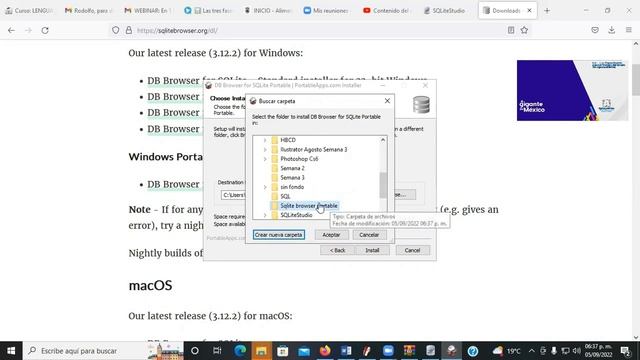The height and width of the screenshot is (360, 640).
Task: Click the site padlock icon
Action: (x=129, y=30)
